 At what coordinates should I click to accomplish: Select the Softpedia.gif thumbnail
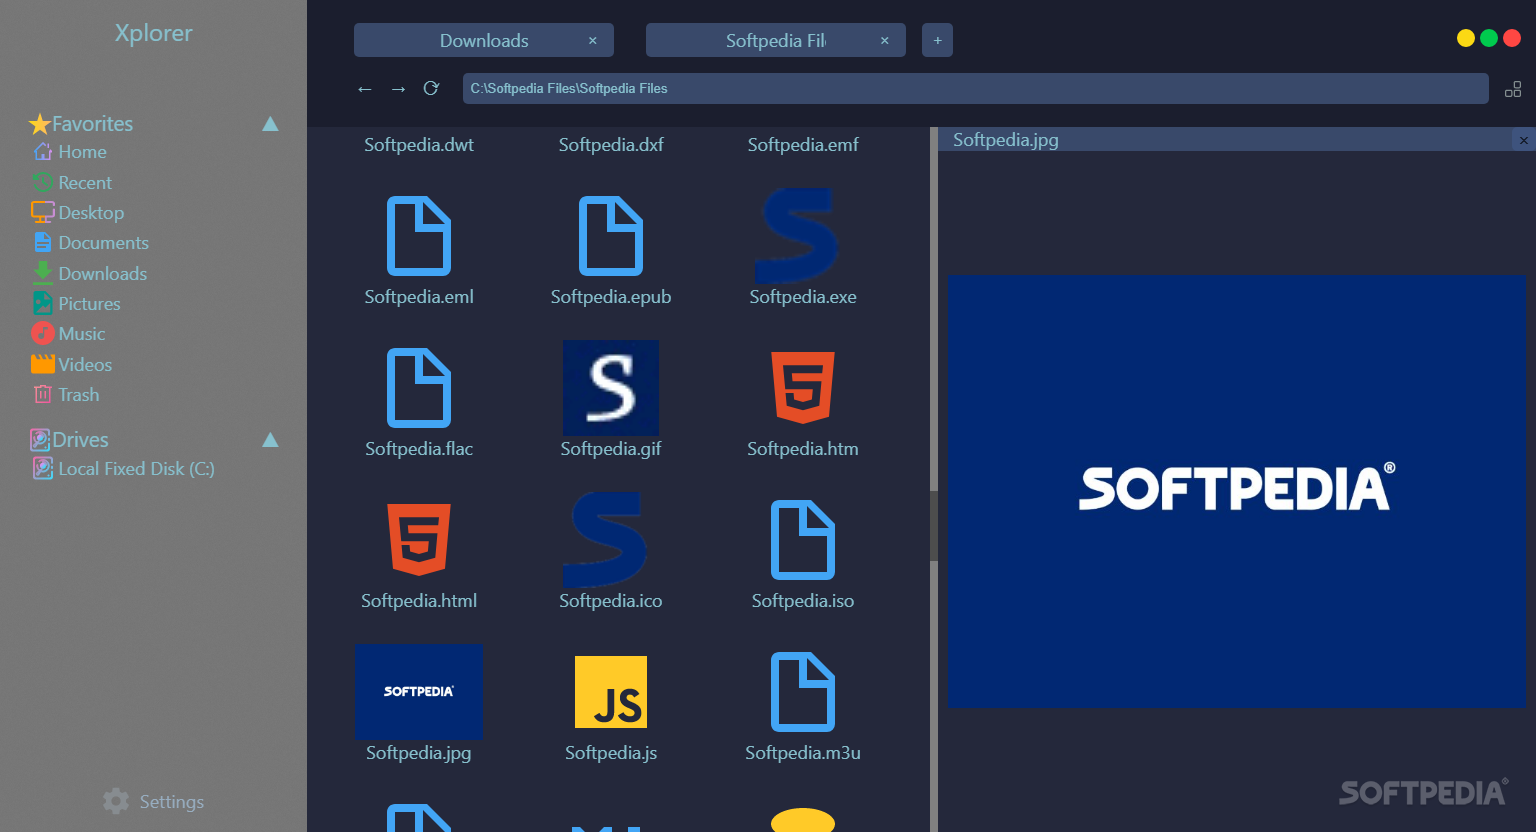pyautogui.click(x=611, y=388)
